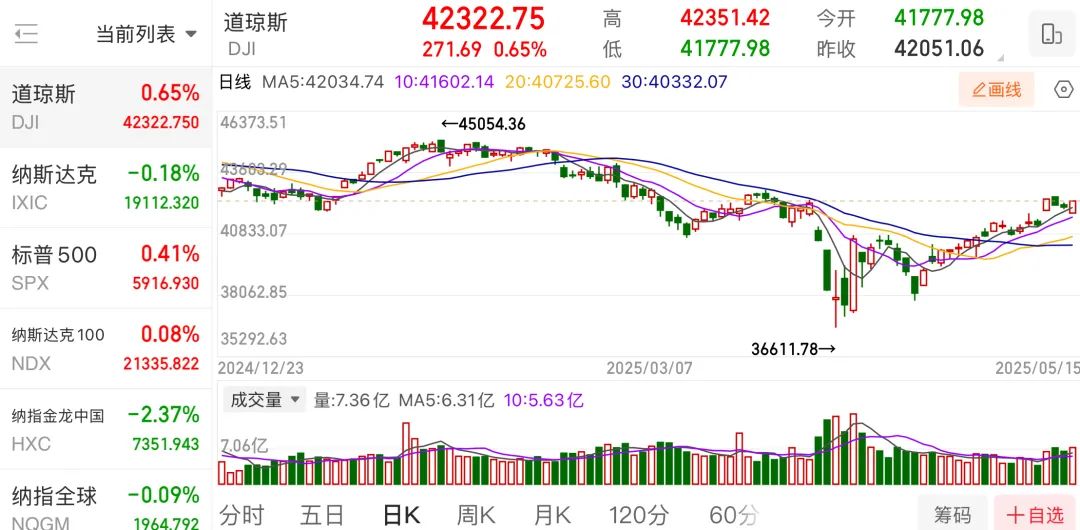Open the 成交量 indicator dropdown
This screenshot has height=530, width=1080.
(264, 399)
